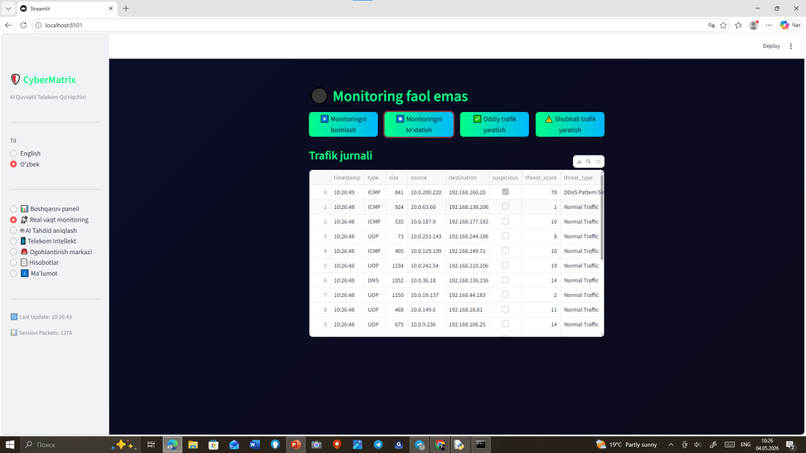Click the Monitoringni boshlash button
806x453 pixels.
point(343,124)
